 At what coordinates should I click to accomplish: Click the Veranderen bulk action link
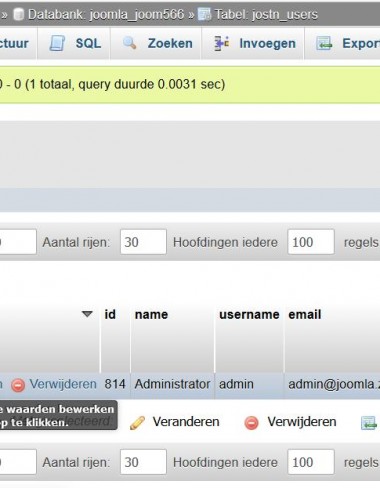pyautogui.click(x=186, y=422)
